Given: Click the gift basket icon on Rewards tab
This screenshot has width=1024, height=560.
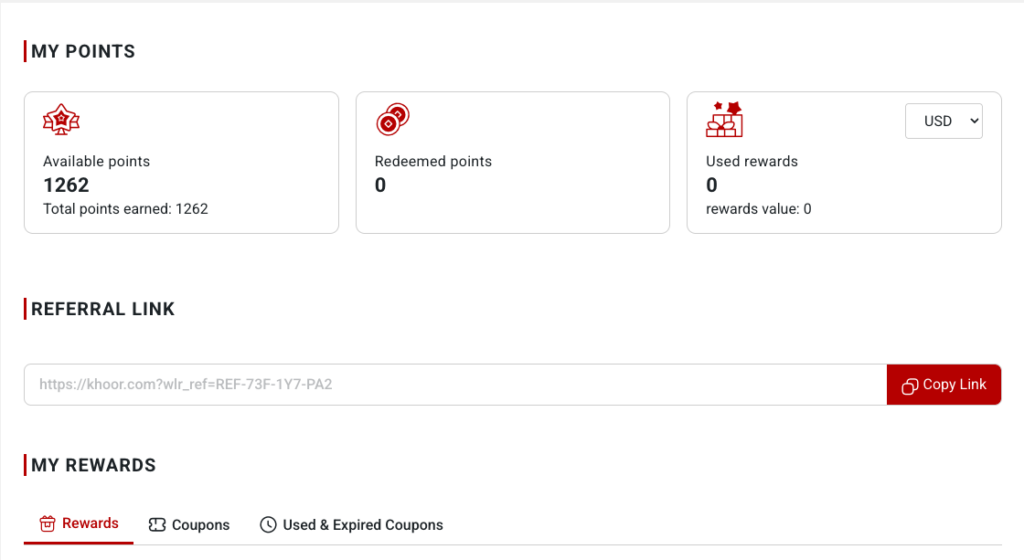Looking at the screenshot, I should [x=48, y=523].
